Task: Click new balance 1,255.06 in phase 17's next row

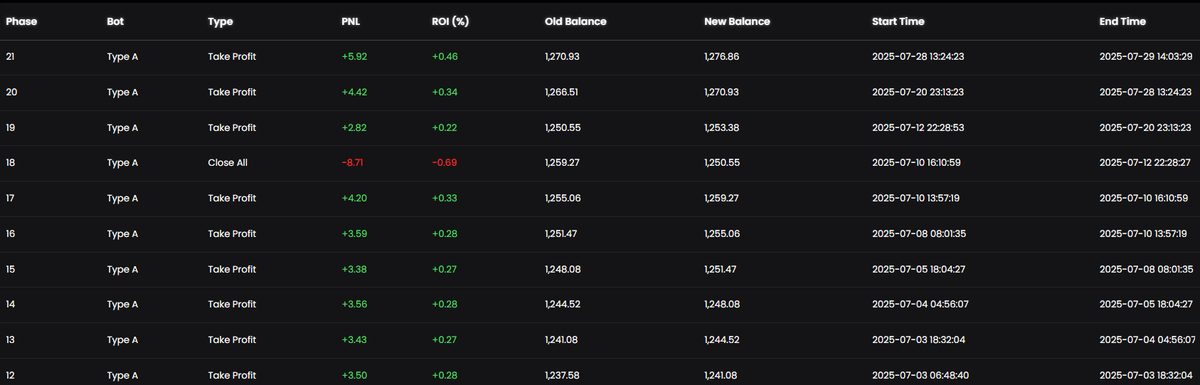Action: 722,233
